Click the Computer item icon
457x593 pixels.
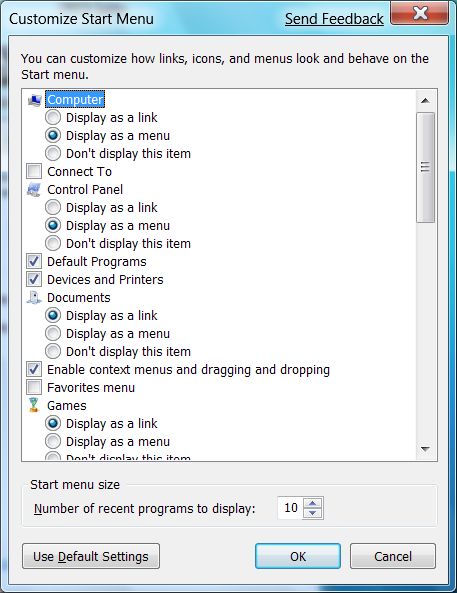[x=34, y=100]
